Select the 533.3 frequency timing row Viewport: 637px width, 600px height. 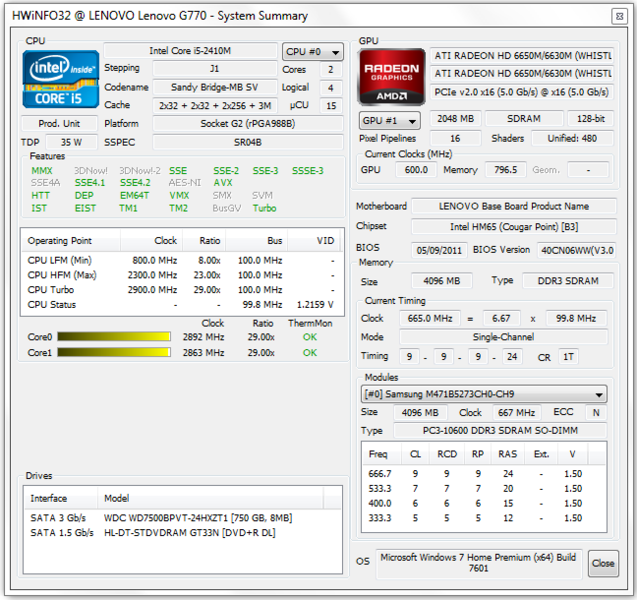coord(484,488)
